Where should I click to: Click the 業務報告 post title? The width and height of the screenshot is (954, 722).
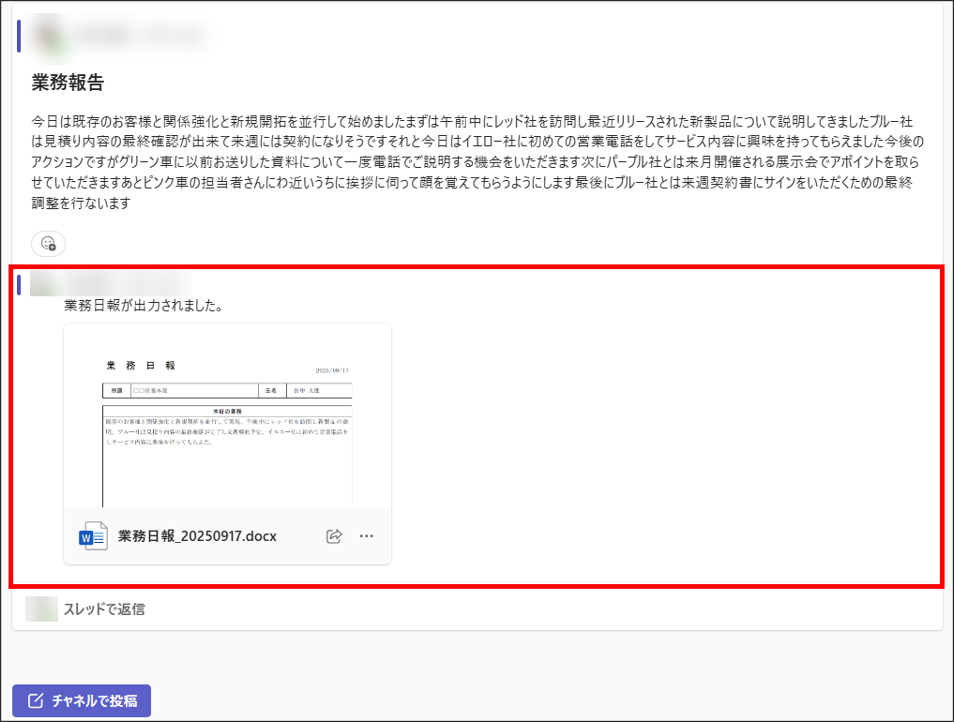coord(68,82)
